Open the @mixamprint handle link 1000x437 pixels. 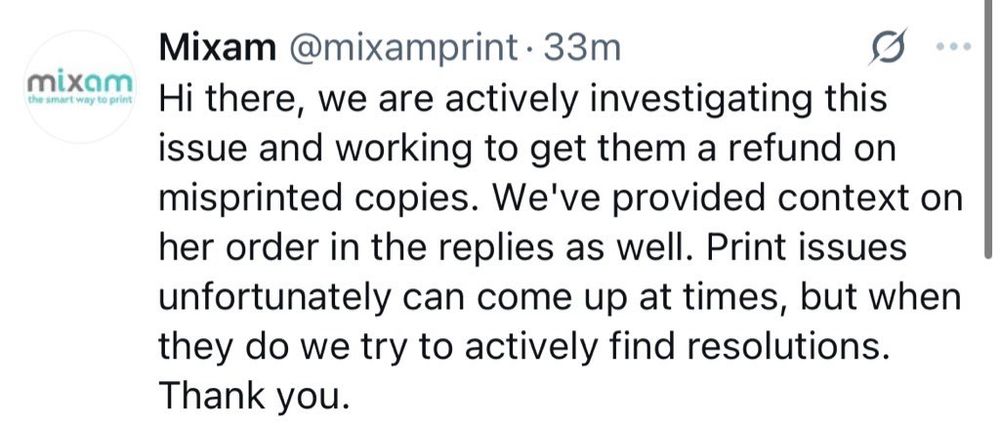pos(403,49)
